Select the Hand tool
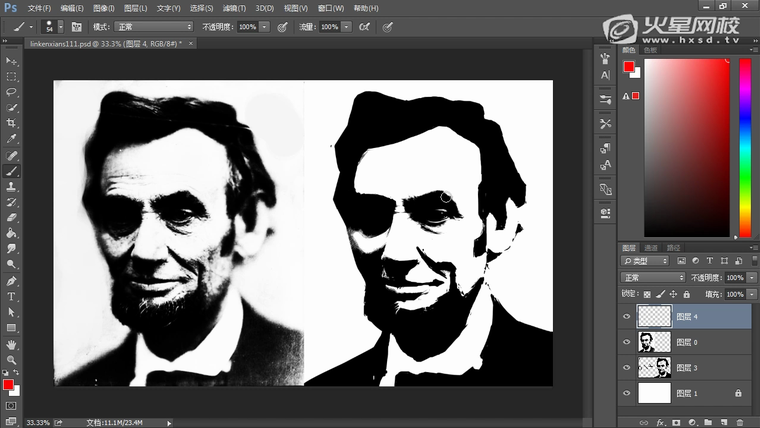 coord(12,344)
